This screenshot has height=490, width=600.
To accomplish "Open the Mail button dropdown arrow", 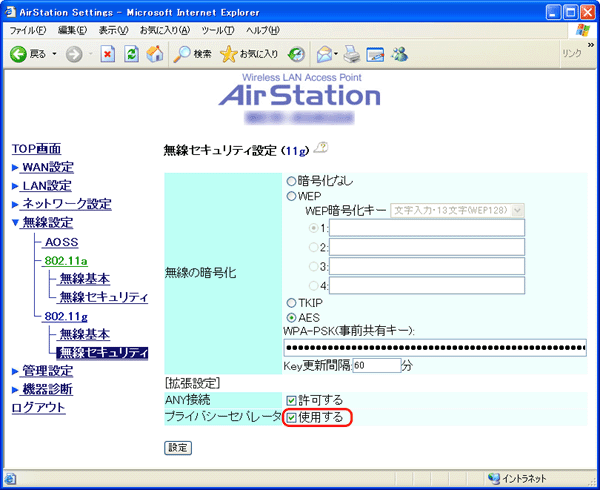I will (x=336, y=54).
